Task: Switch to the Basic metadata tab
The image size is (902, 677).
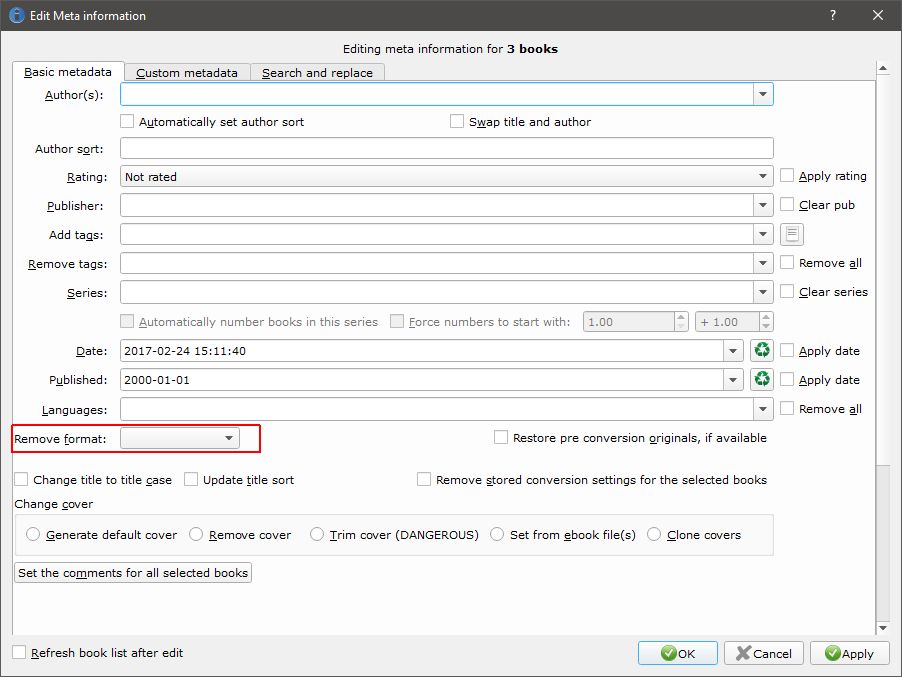Action: click(68, 72)
